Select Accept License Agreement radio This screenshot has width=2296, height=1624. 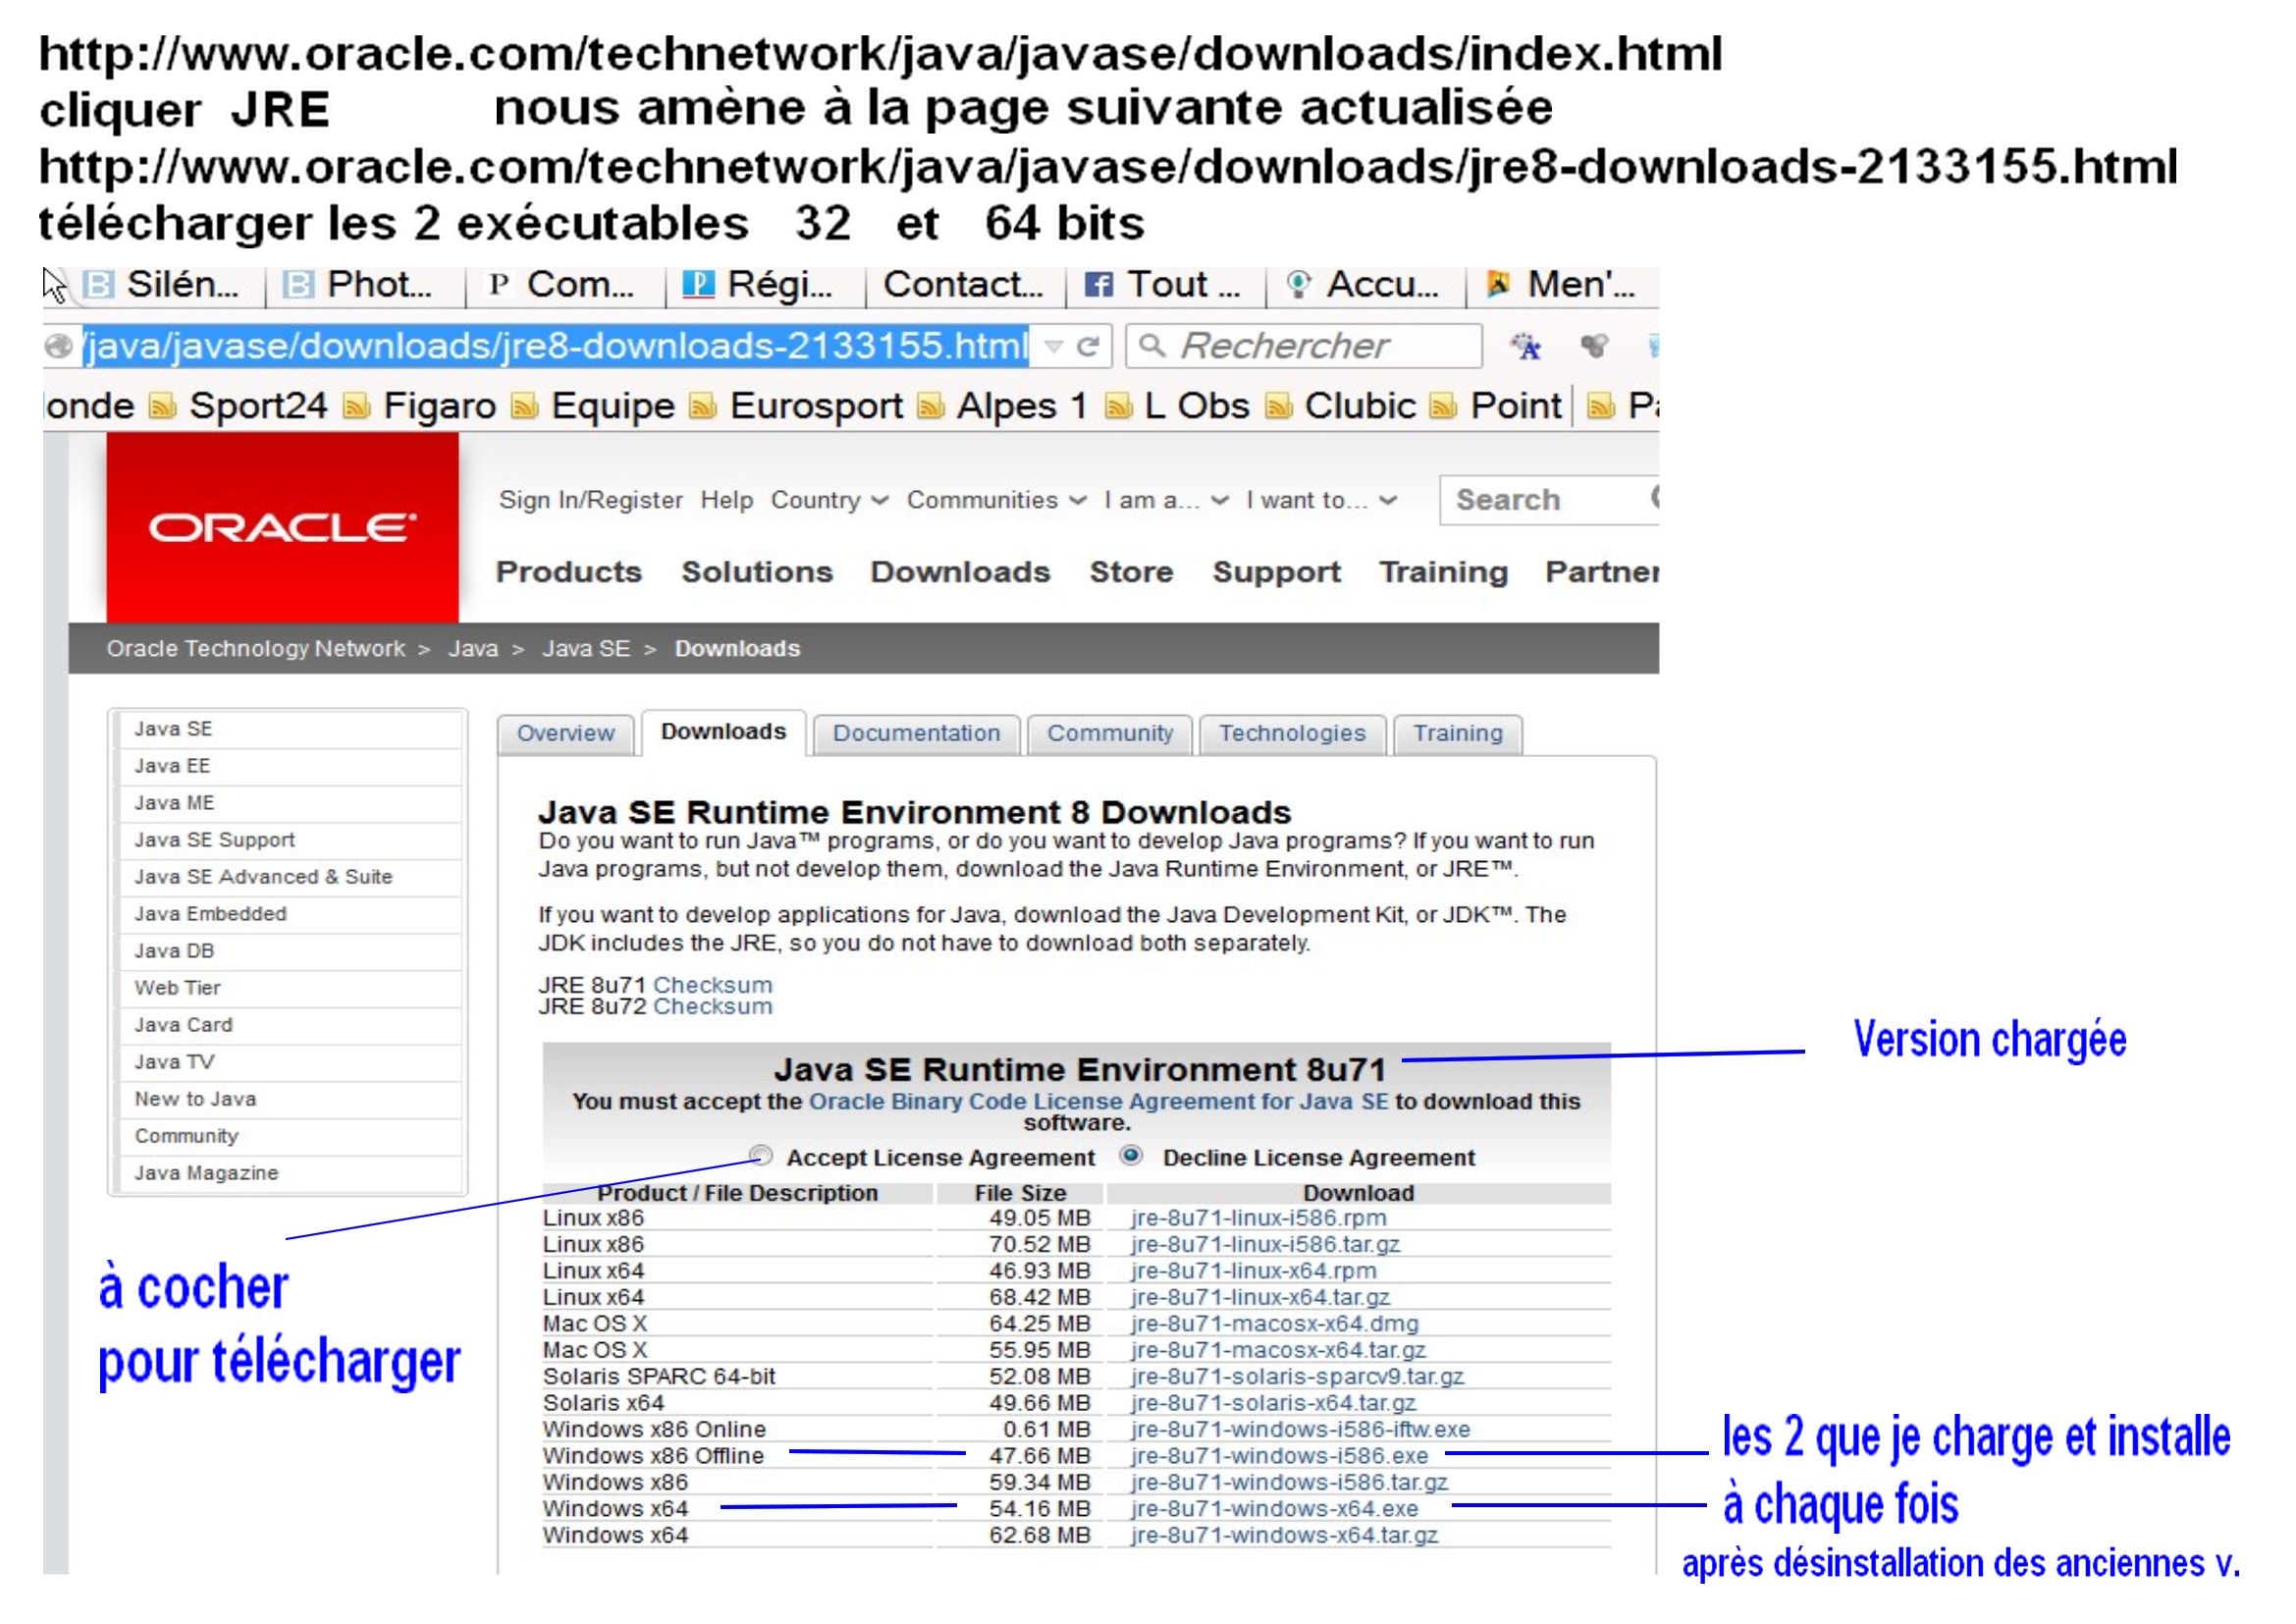coord(762,1157)
